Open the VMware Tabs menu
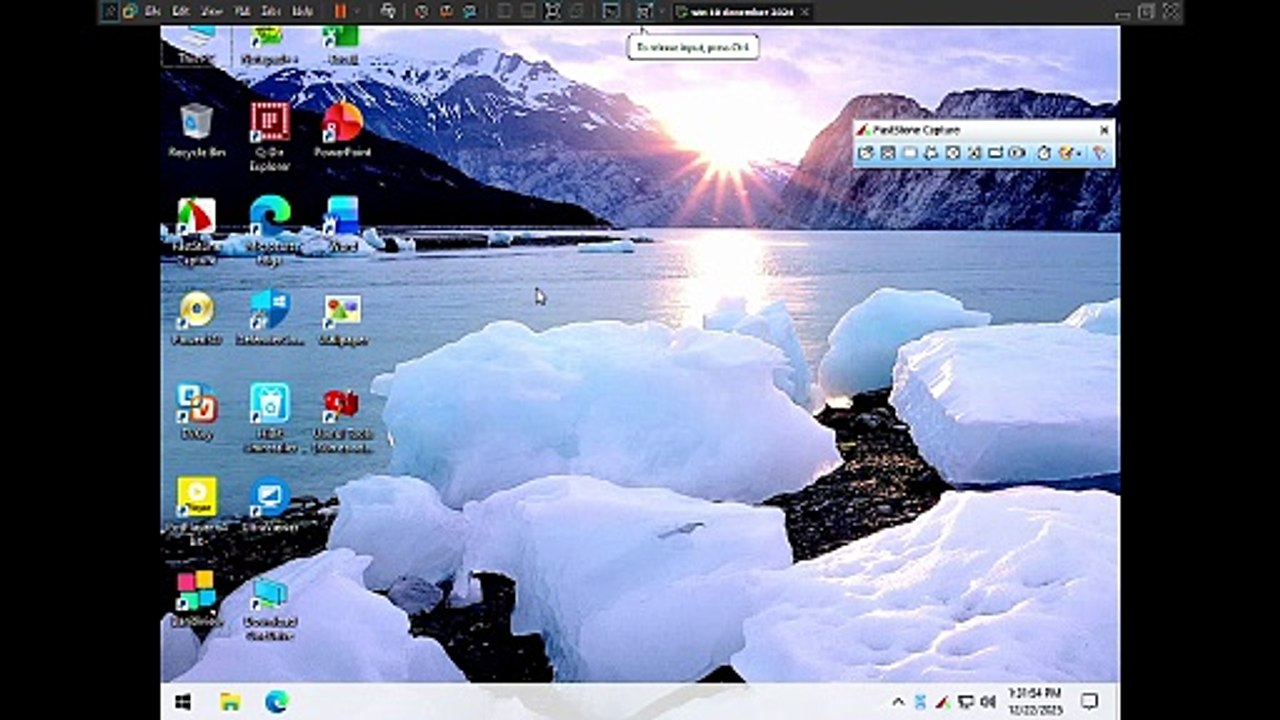This screenshot has height=720, width=1280. 270,11
